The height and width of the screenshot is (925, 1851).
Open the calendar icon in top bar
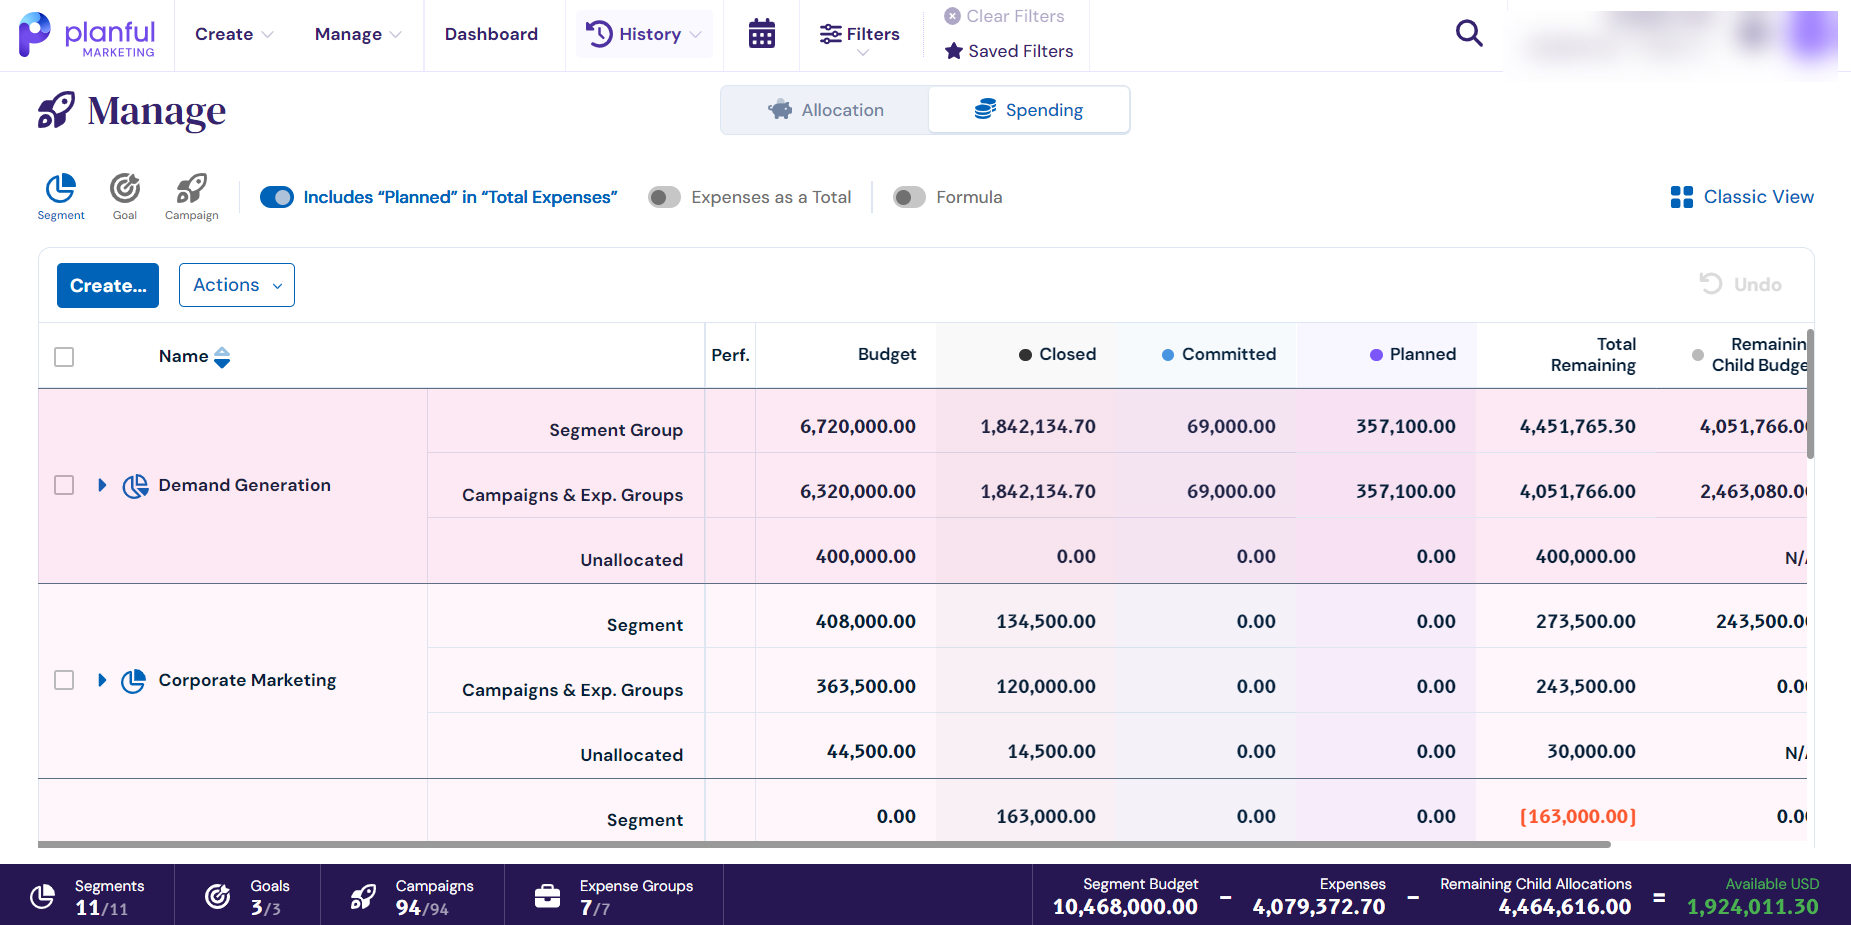[762, 34]
